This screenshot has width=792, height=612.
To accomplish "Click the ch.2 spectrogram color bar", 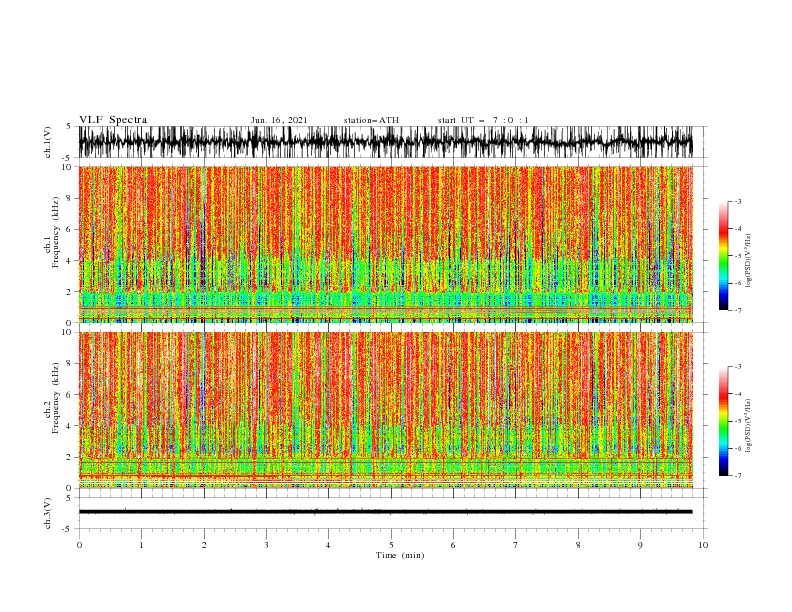I will coord(723,421).
